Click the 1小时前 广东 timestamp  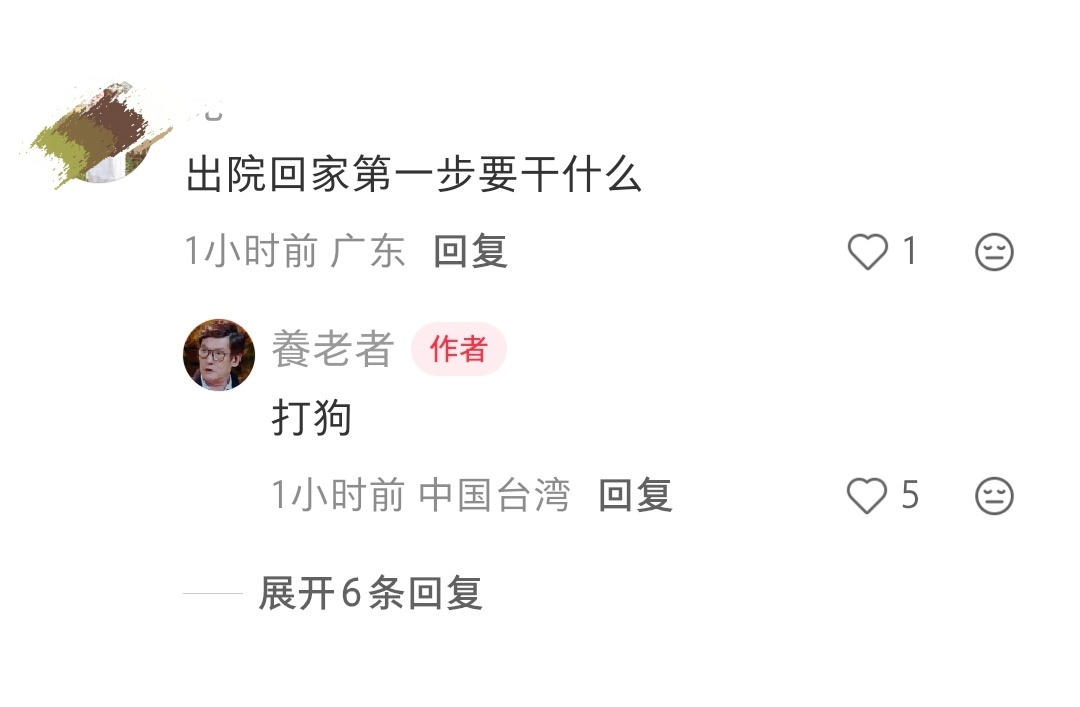click(295, 251)
